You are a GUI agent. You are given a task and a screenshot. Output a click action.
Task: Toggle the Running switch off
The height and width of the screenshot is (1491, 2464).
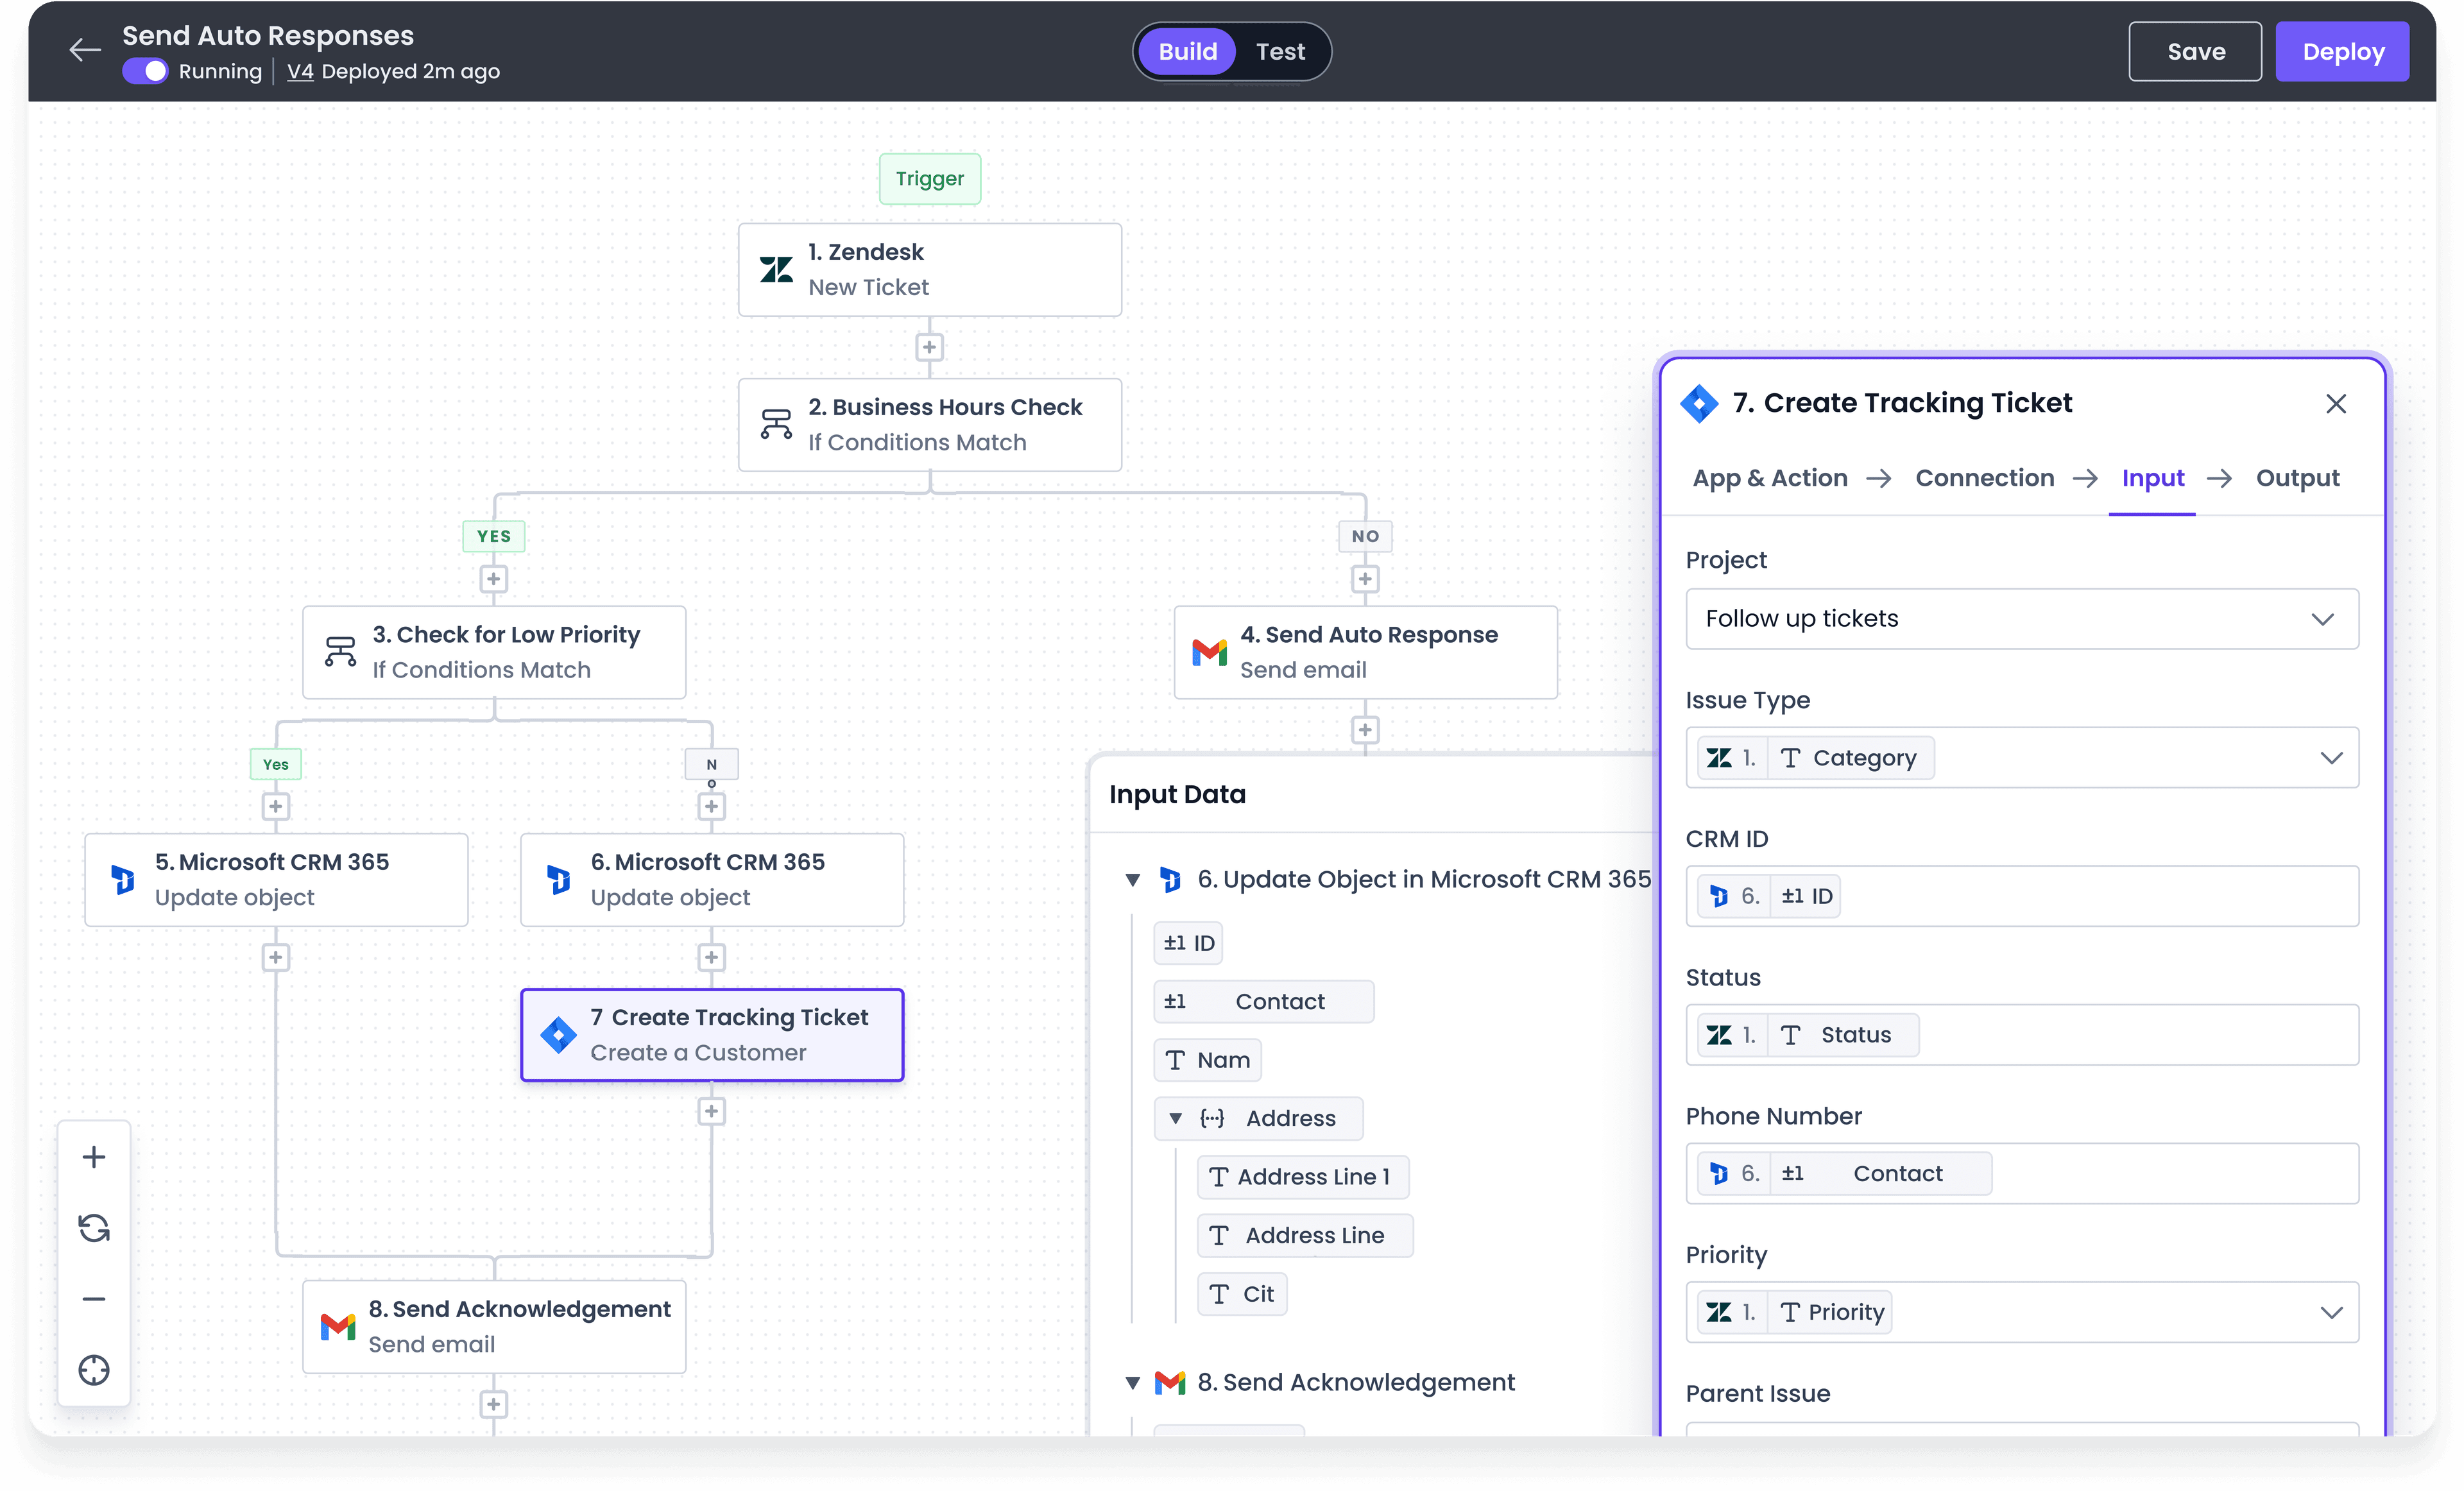pyautogui.click(x=145, y=71)
